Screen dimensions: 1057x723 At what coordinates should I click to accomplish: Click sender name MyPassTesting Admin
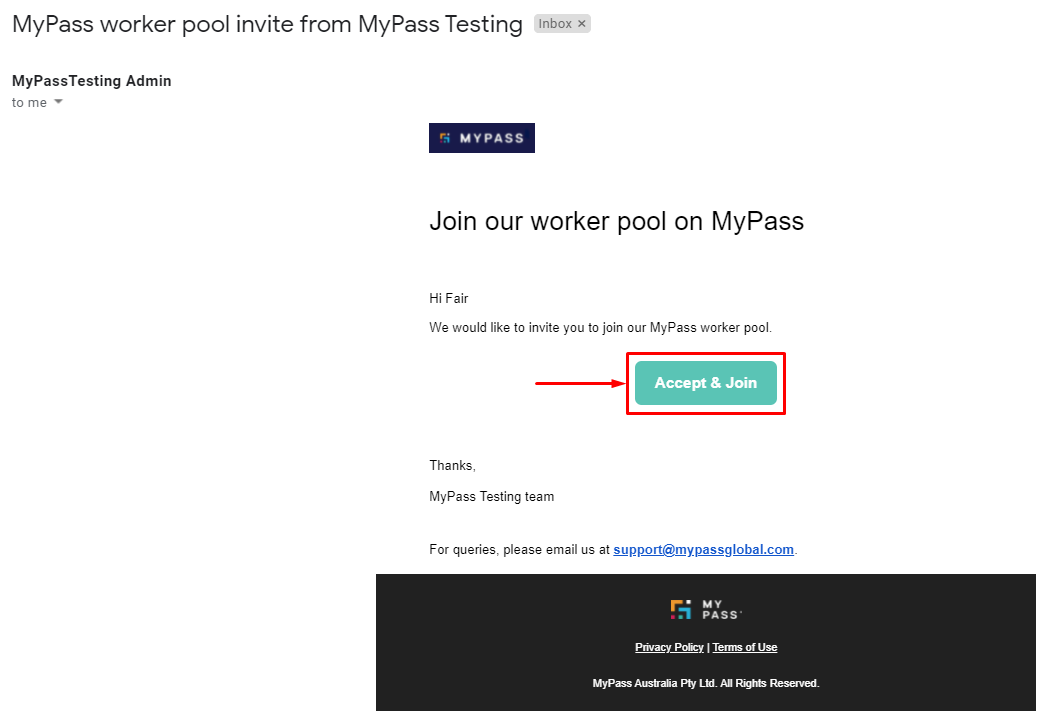[92, 81]
